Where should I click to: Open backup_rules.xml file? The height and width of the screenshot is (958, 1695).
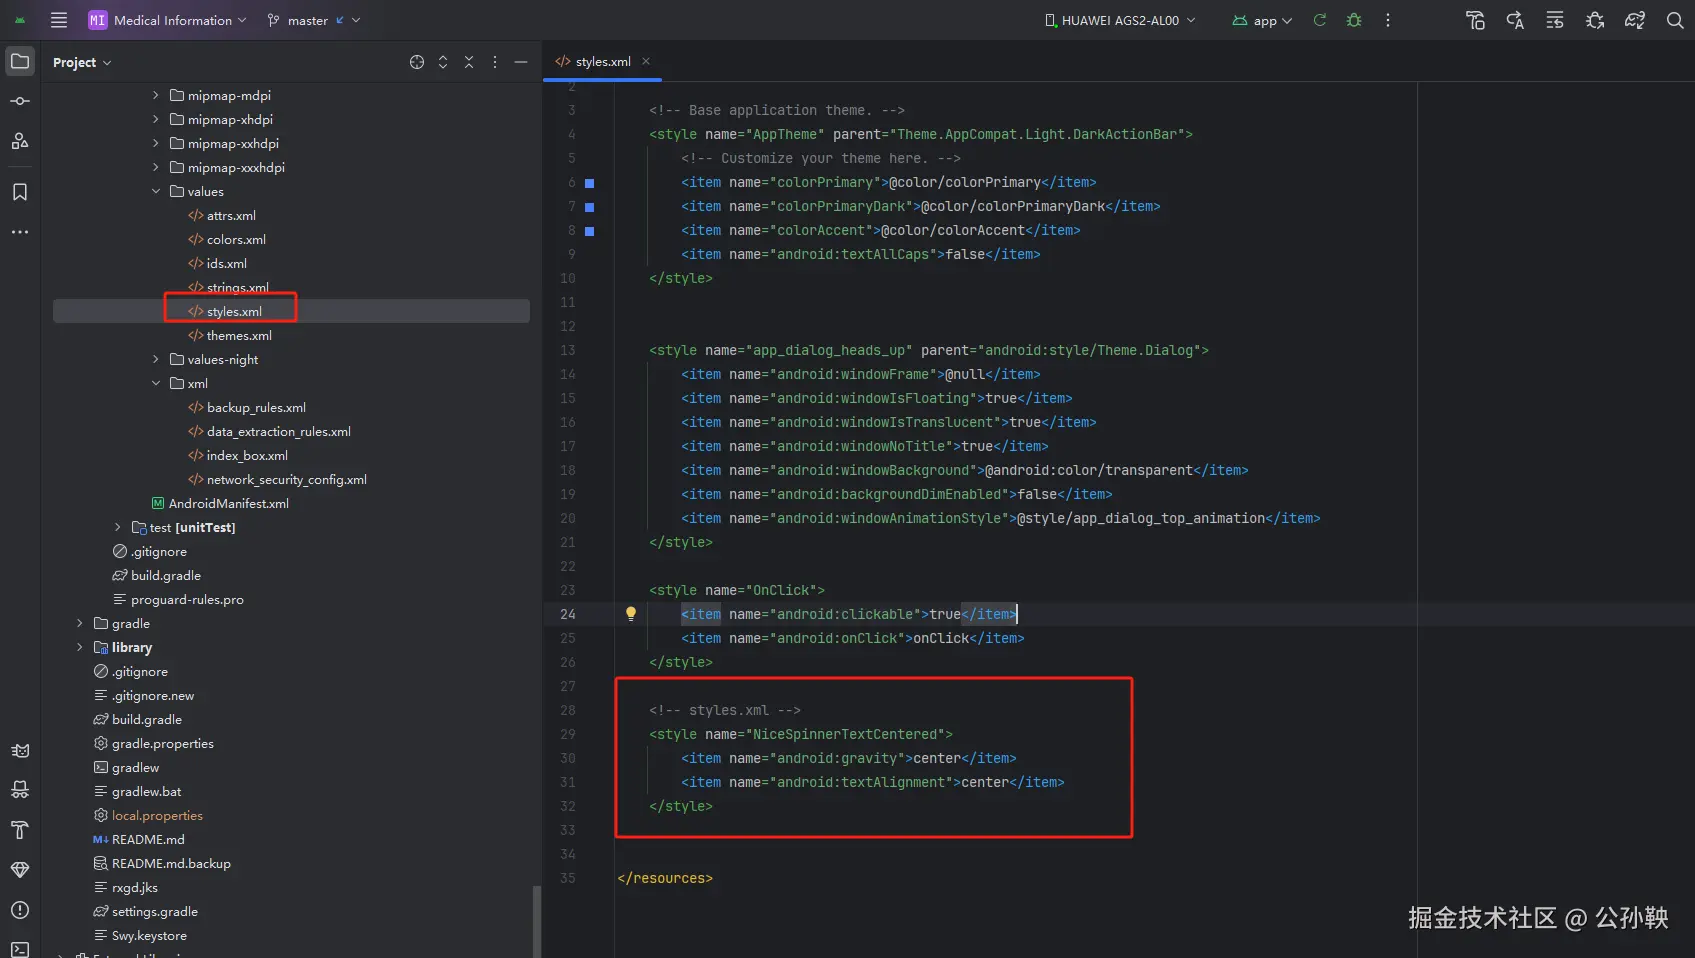tap(256, 407)
